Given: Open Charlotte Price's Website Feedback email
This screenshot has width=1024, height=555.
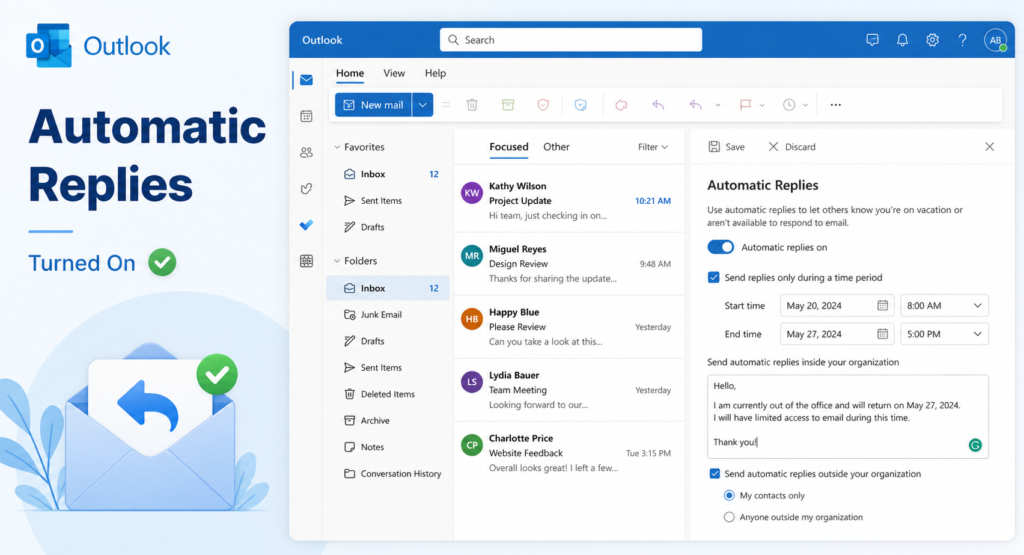Looking at the screenshot, I should click(569, 453).
